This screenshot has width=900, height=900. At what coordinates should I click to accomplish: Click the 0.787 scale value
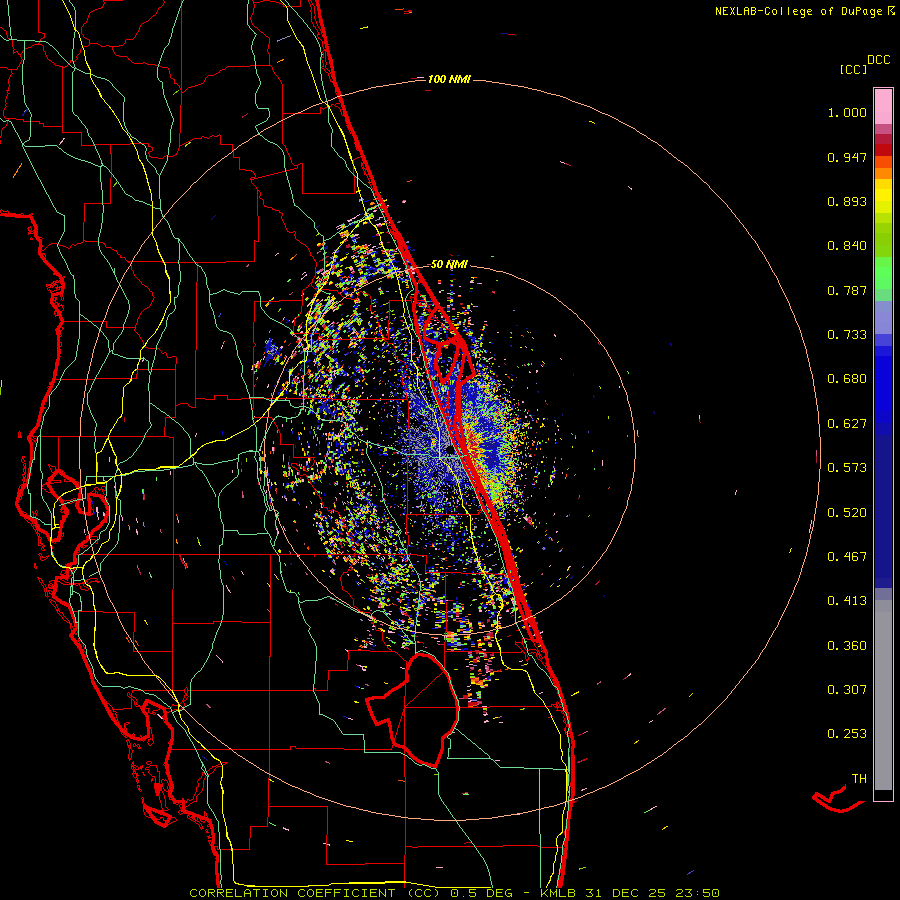[x=847, y=290]
